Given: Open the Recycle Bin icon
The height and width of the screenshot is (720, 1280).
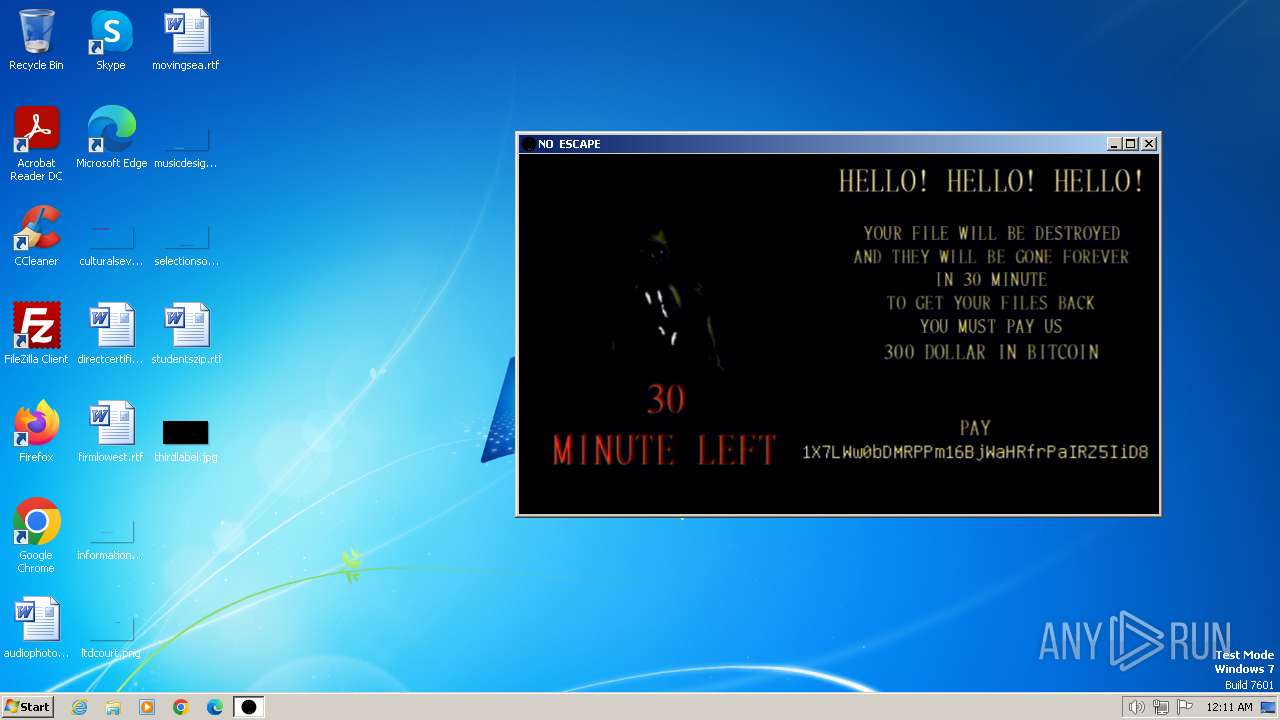Looking at the screenshot, I should [36, 40].
